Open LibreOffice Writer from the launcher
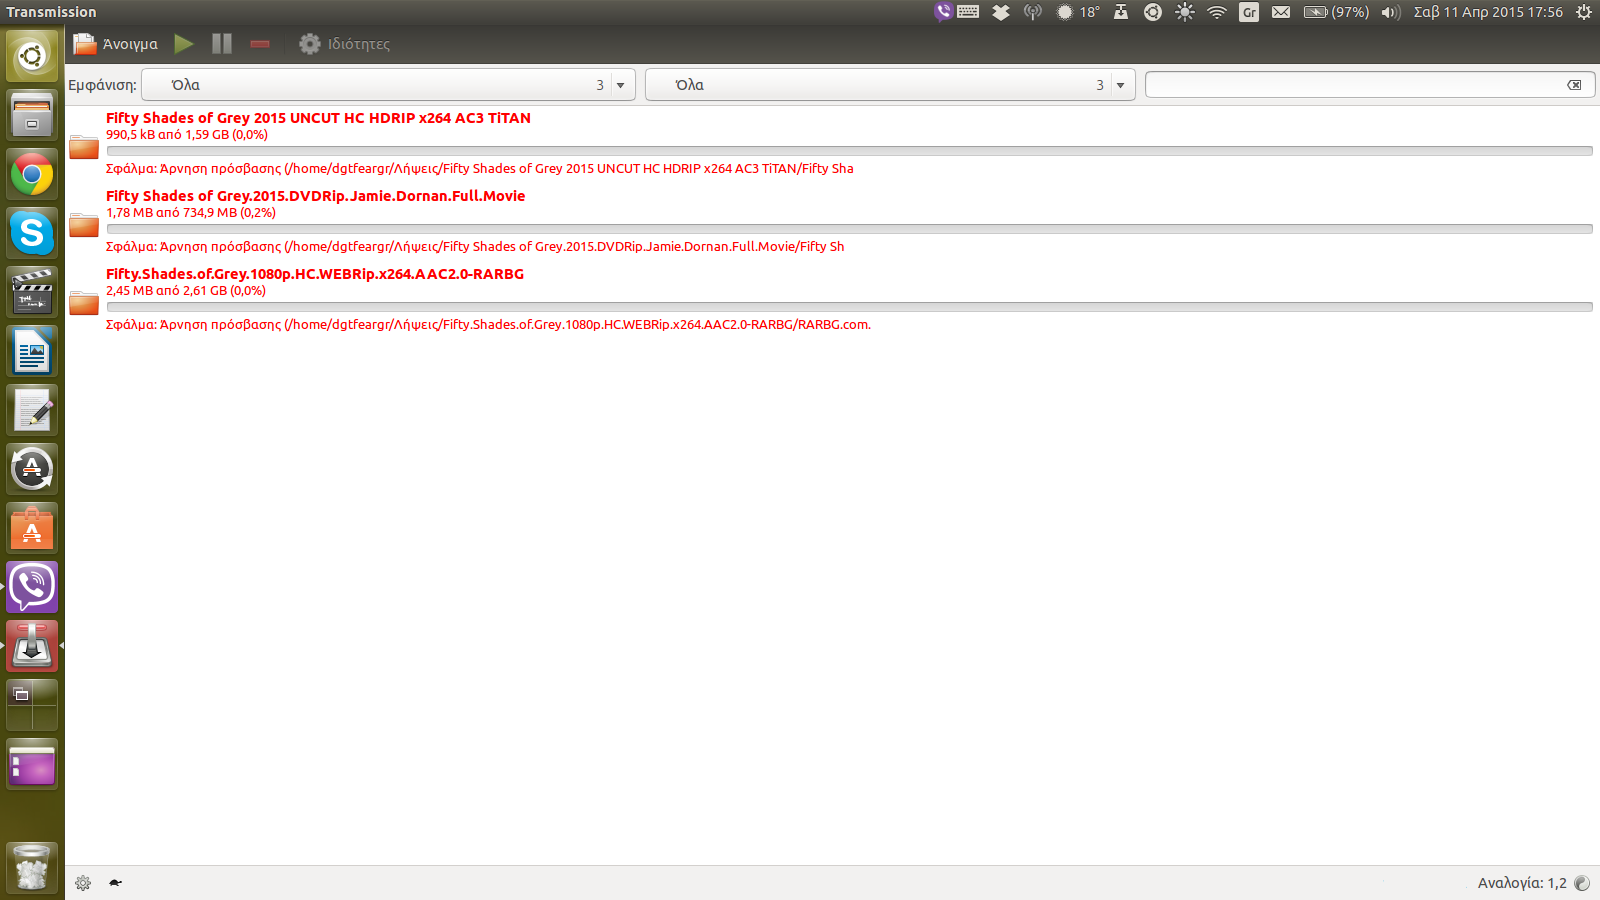 [x=32, y=351]
